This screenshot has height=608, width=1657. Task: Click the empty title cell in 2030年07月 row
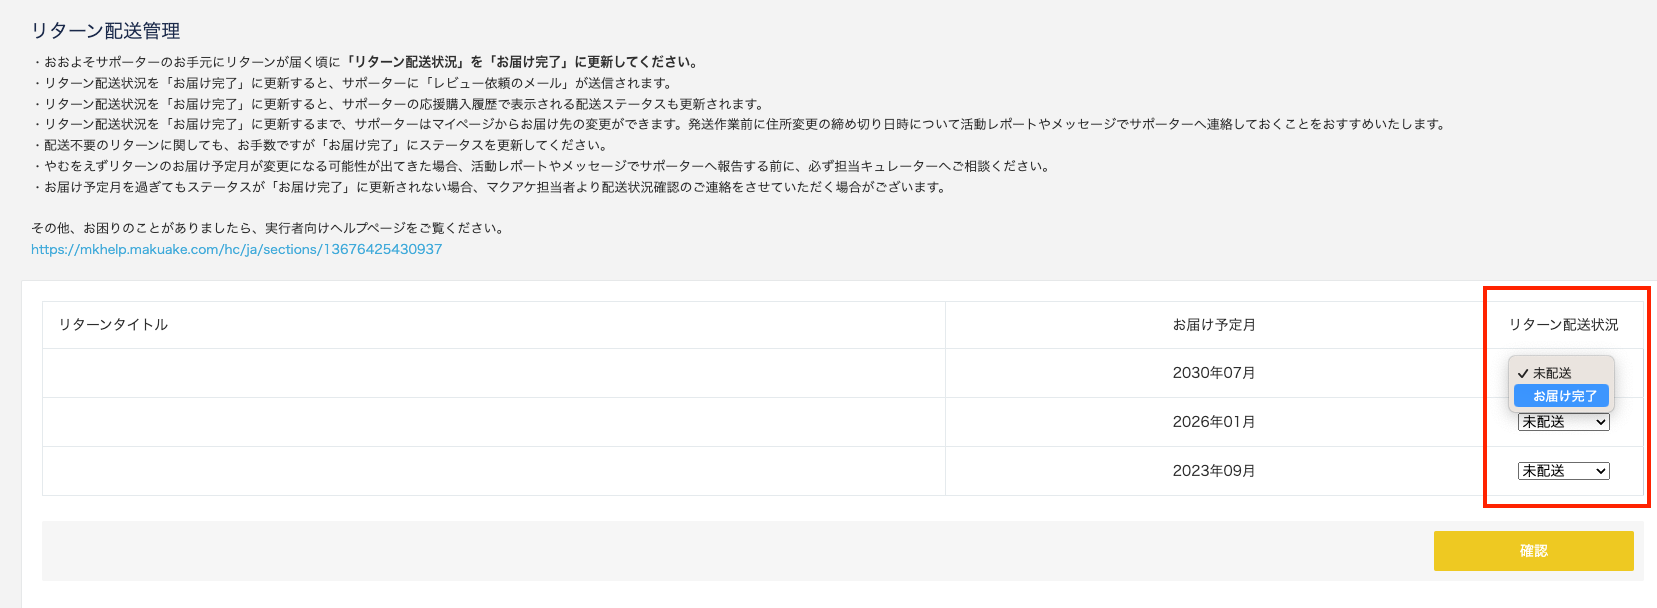coord(493,373)
